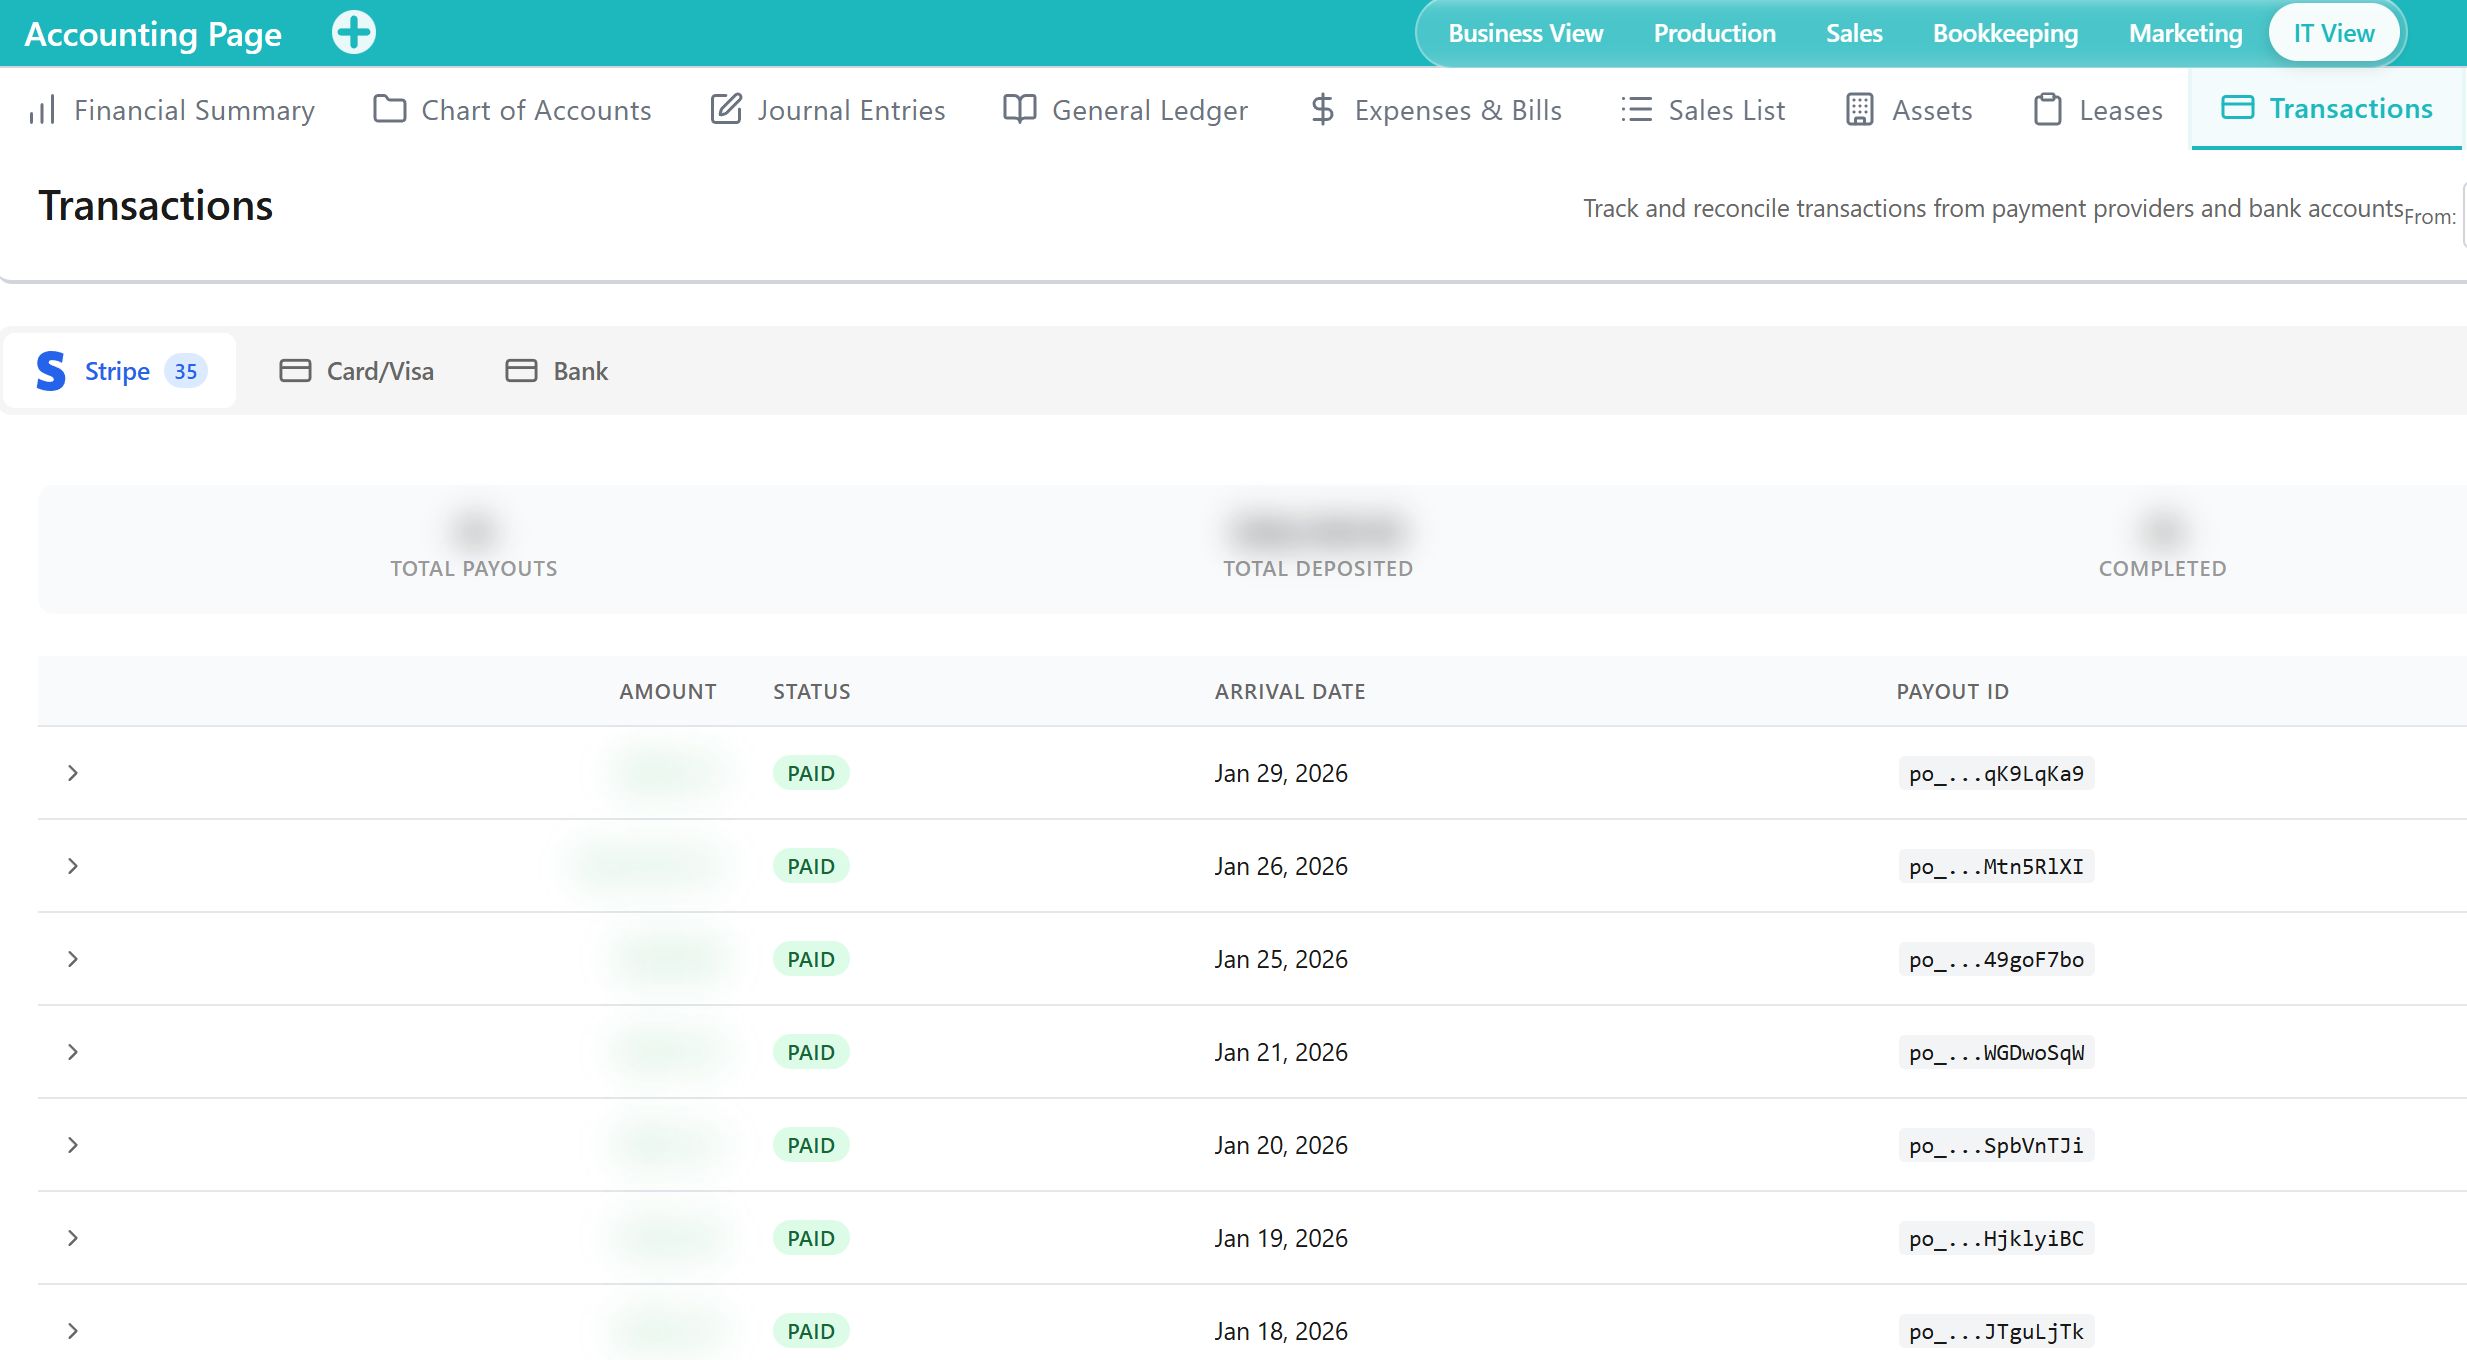Click the Stripe S logo
Screen dimensions: 2467x1360
pyautogui.click(x=51, y=371)
